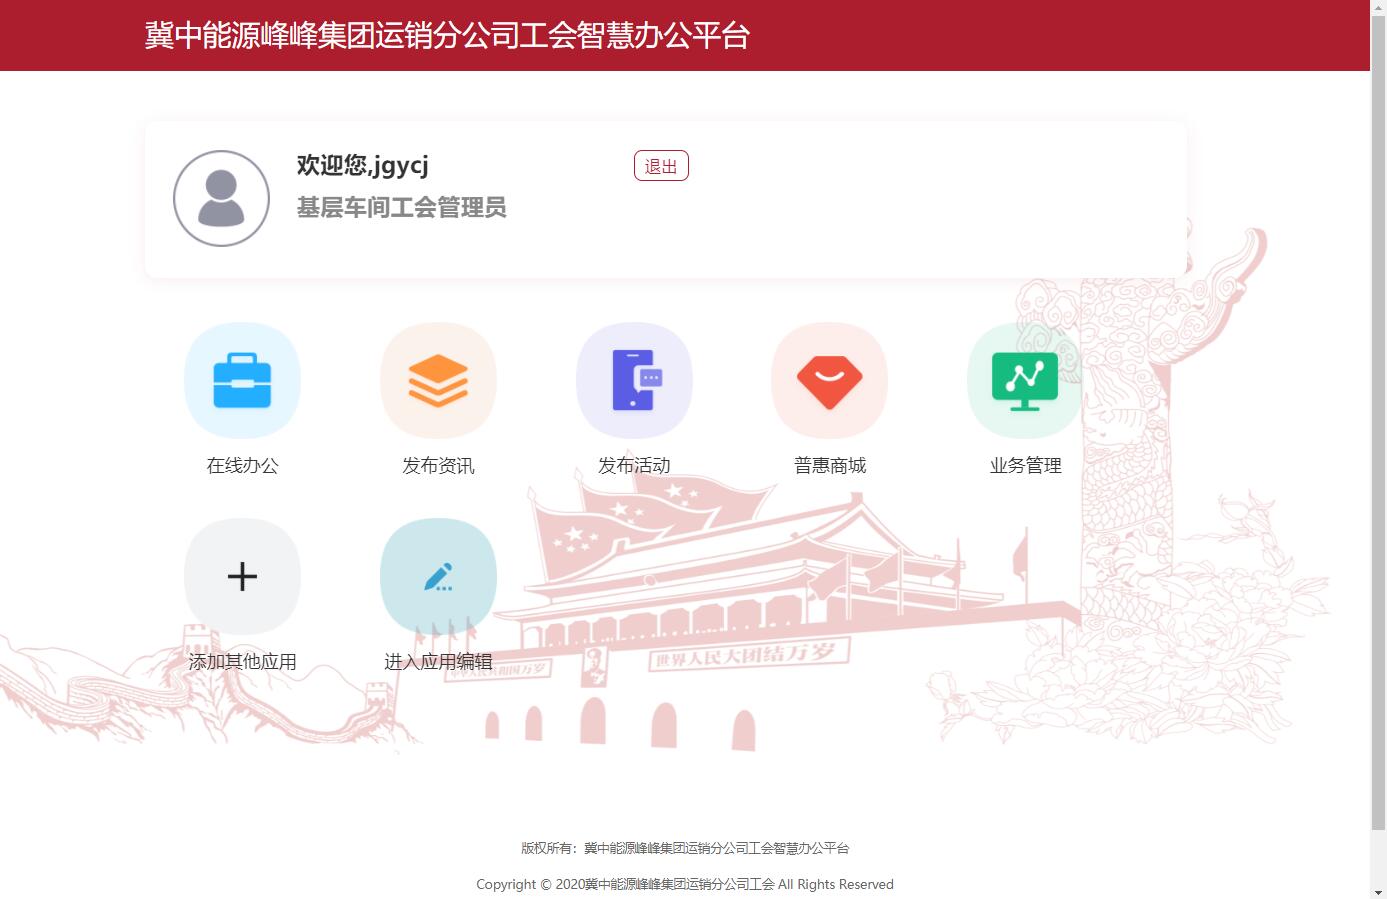
Task: Click the gray user avatar picture
Action: [x=221, y=198]
